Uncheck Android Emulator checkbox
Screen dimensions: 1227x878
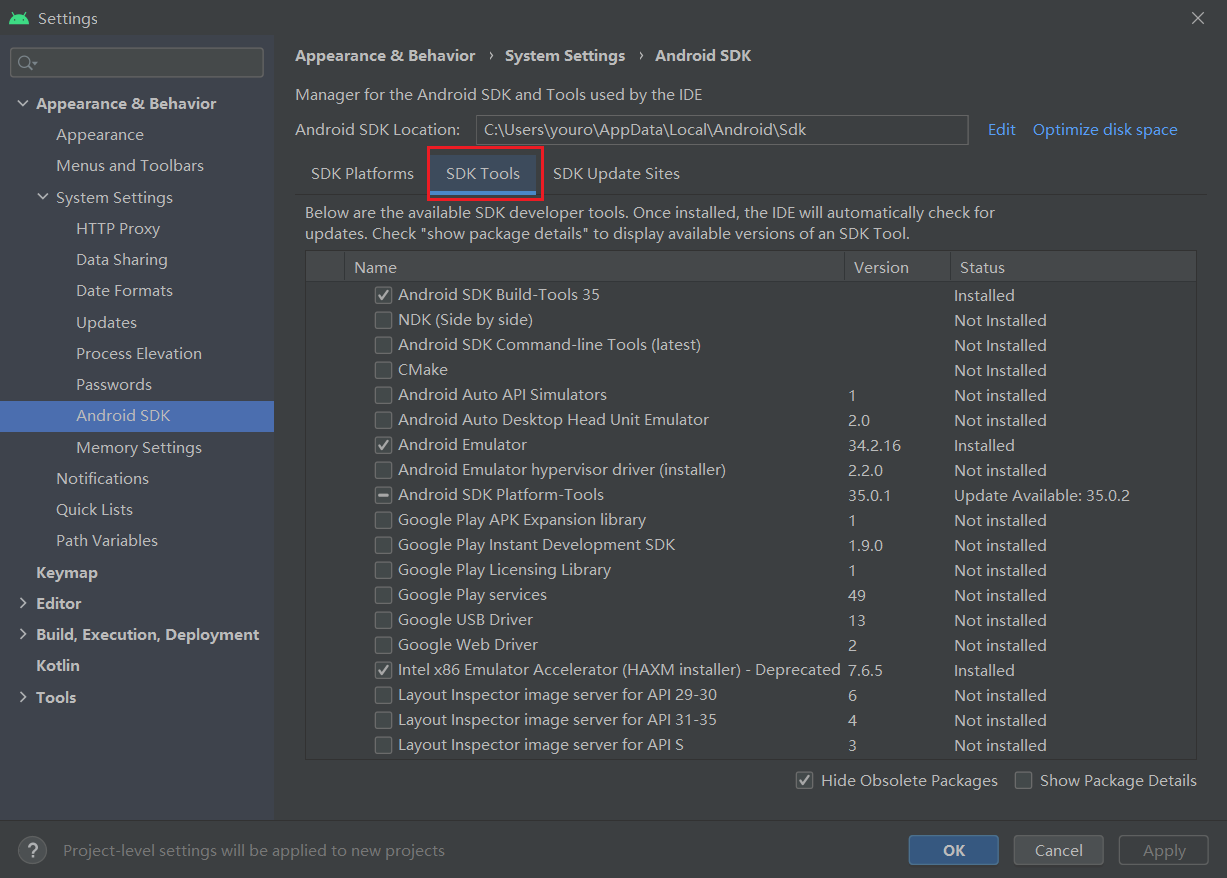383,445
